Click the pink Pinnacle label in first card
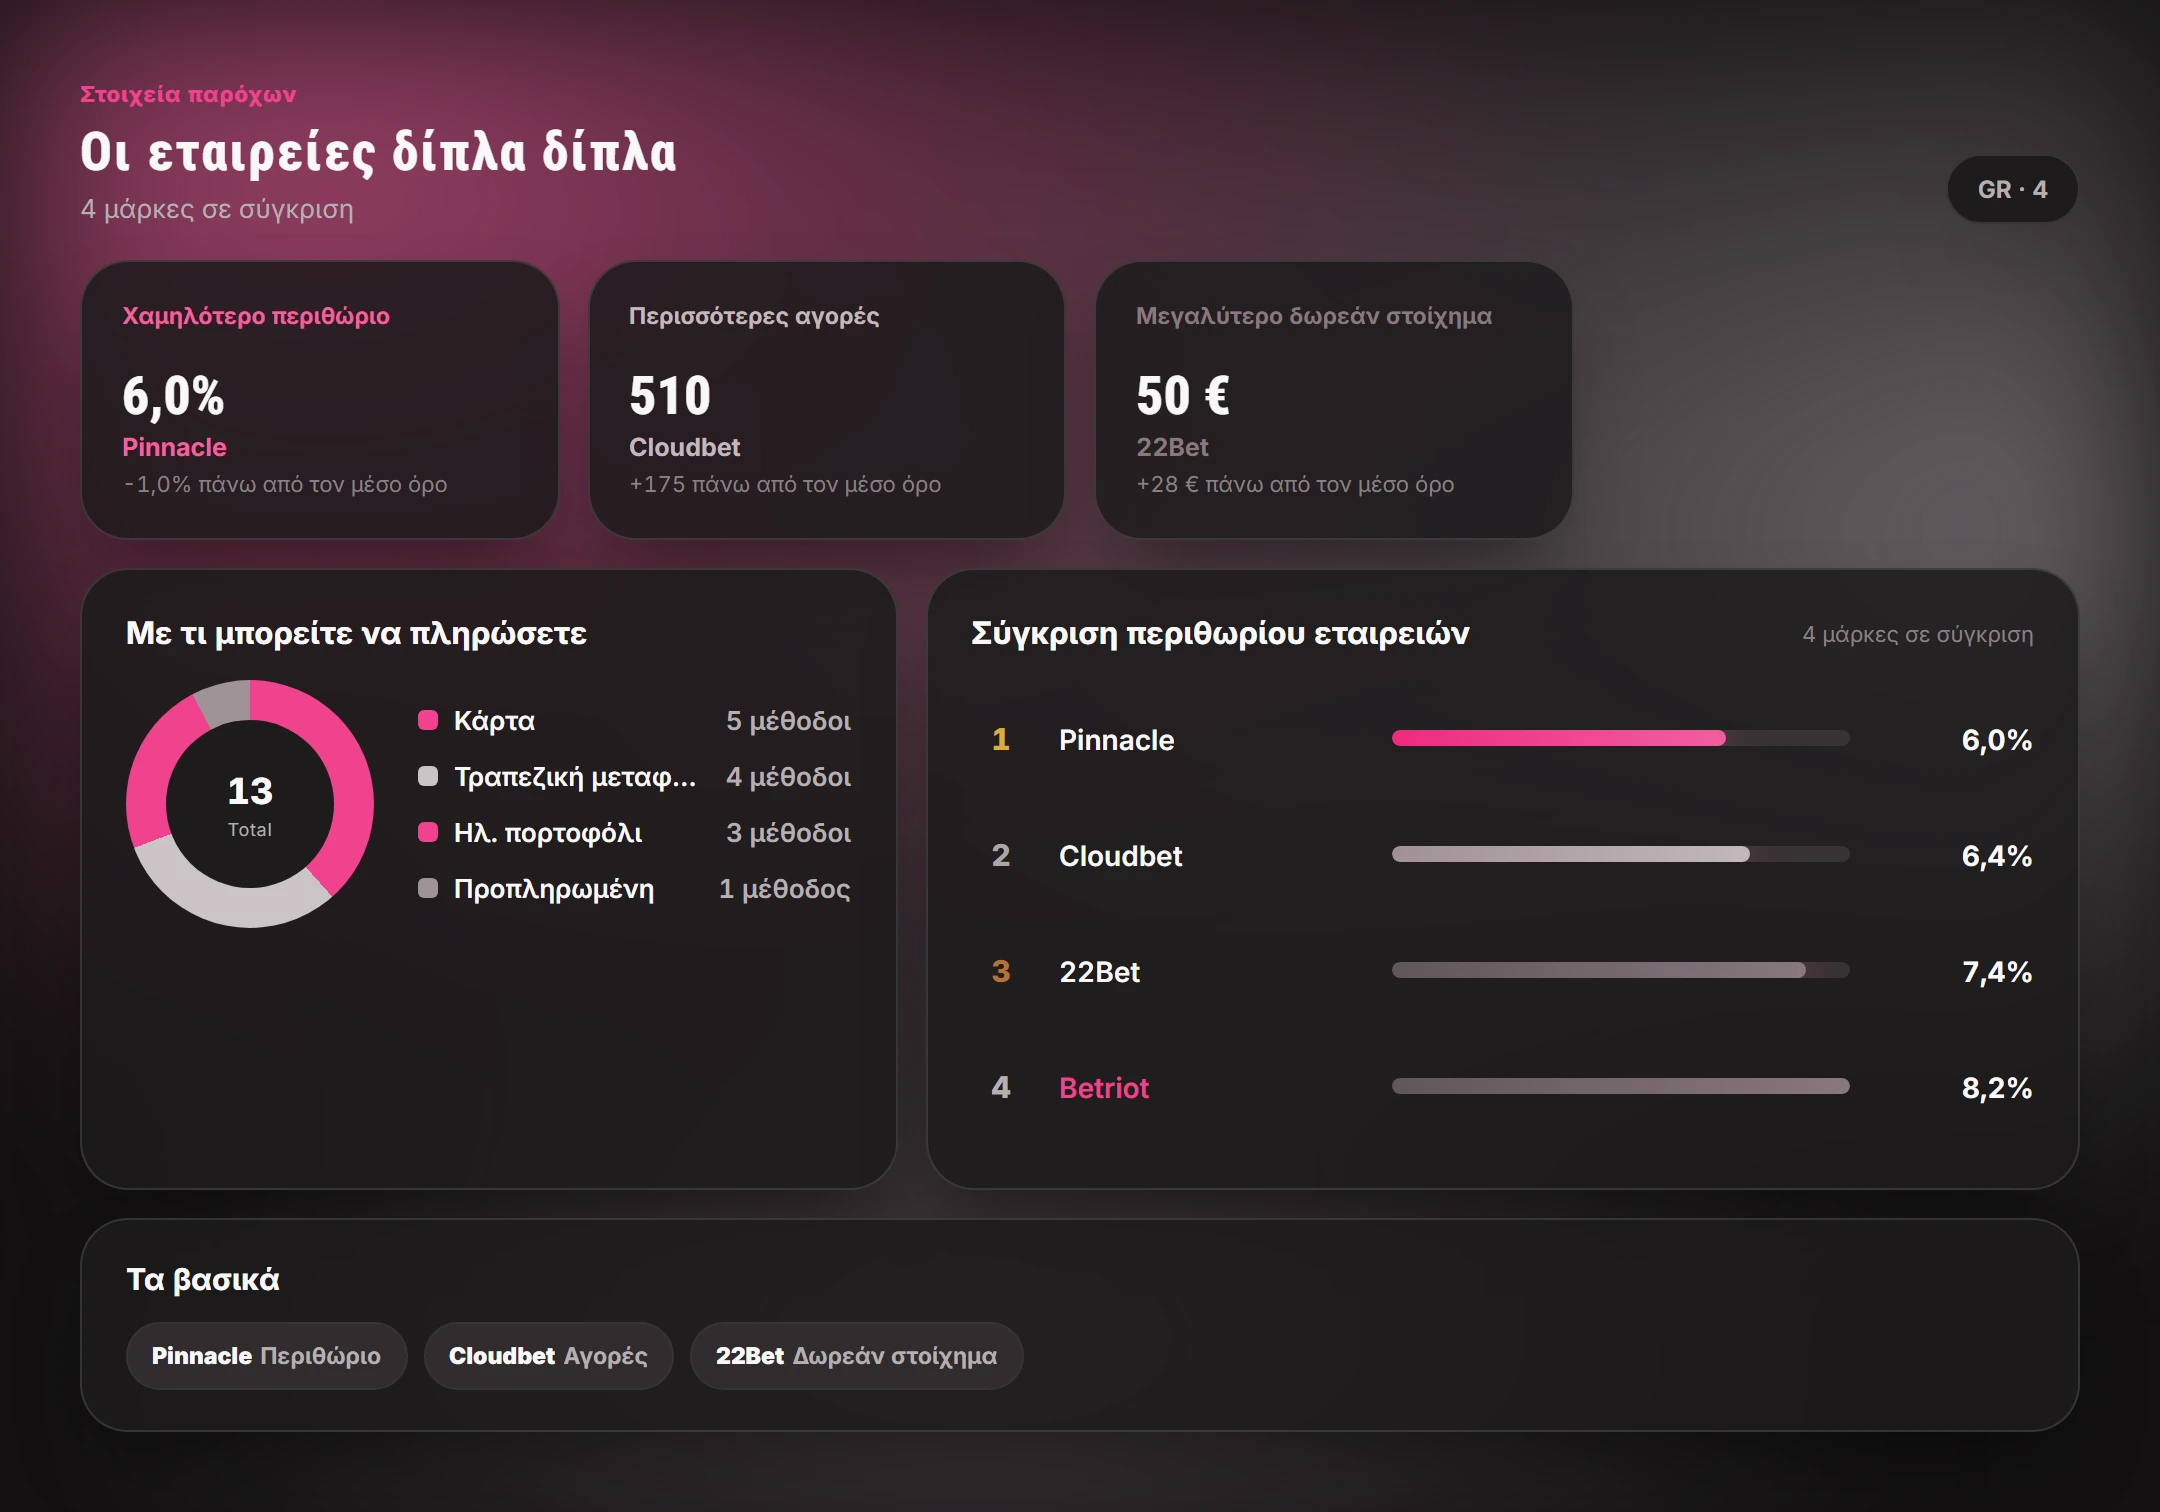The image size is (2160, 1512). coord(174,447)
